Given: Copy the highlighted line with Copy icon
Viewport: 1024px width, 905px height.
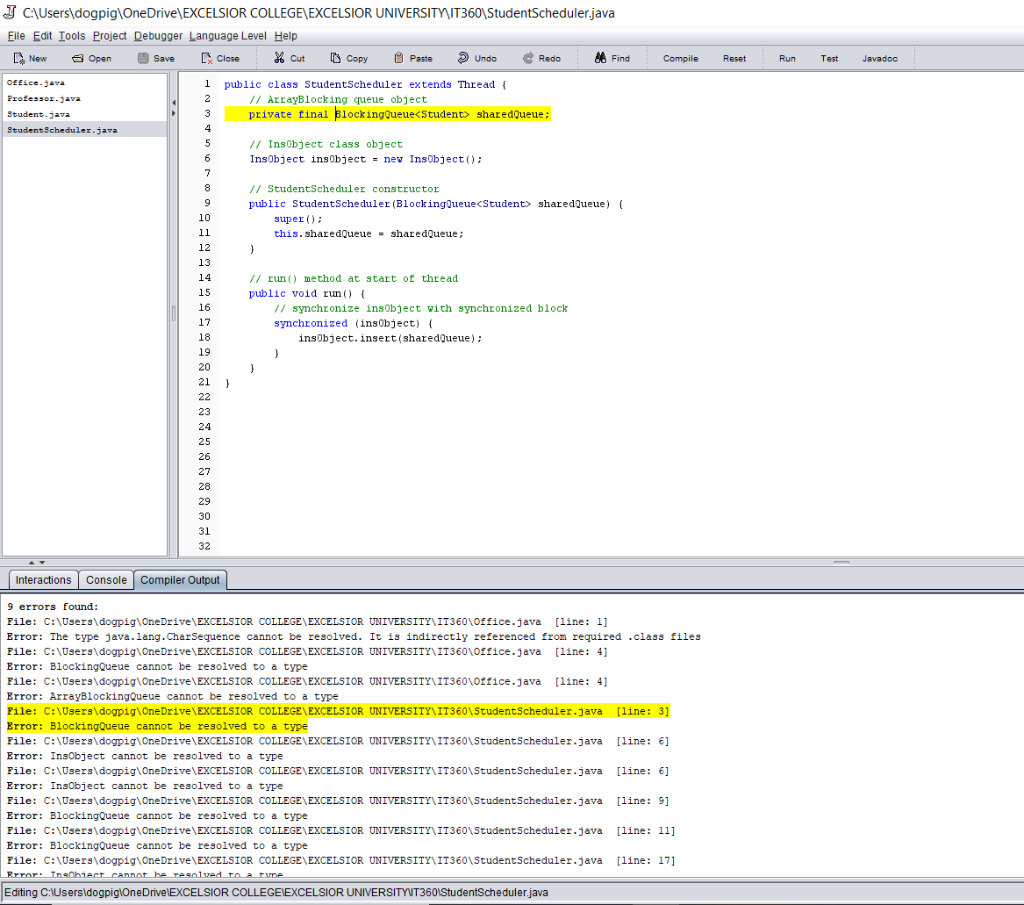Looking at the screenshot, I should pos(348,57).
